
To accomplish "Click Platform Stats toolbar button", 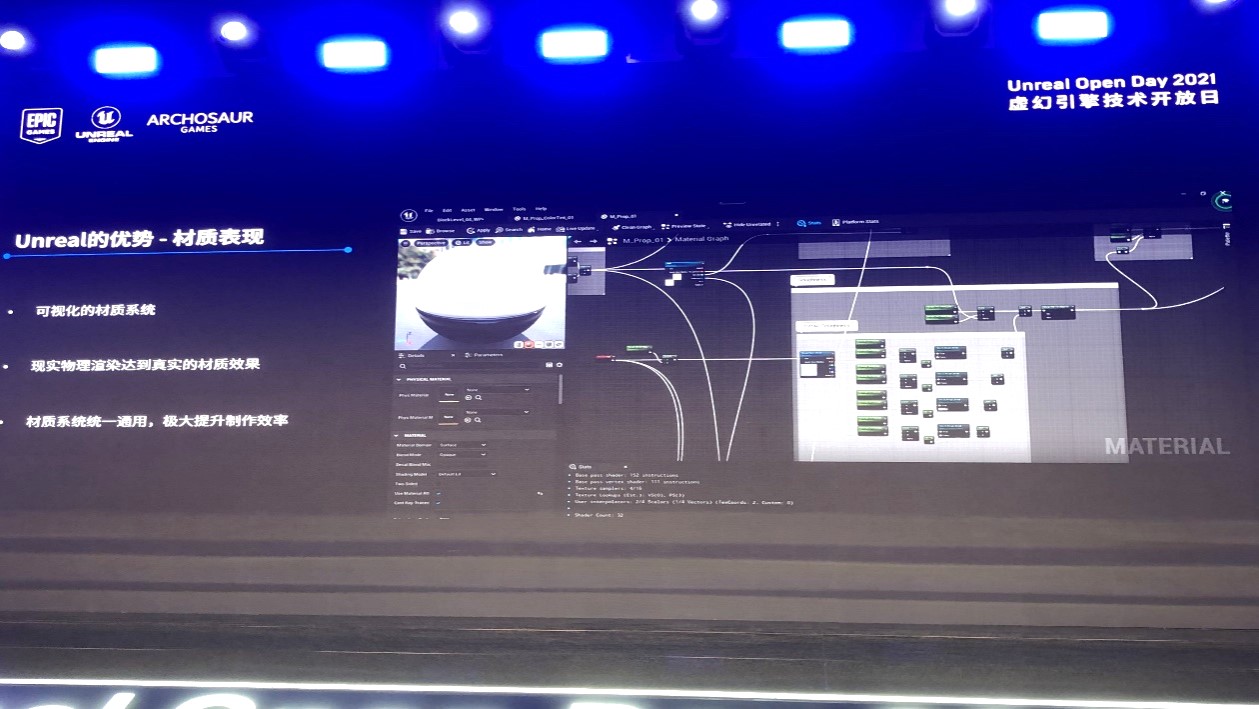I will coord(856,222).
